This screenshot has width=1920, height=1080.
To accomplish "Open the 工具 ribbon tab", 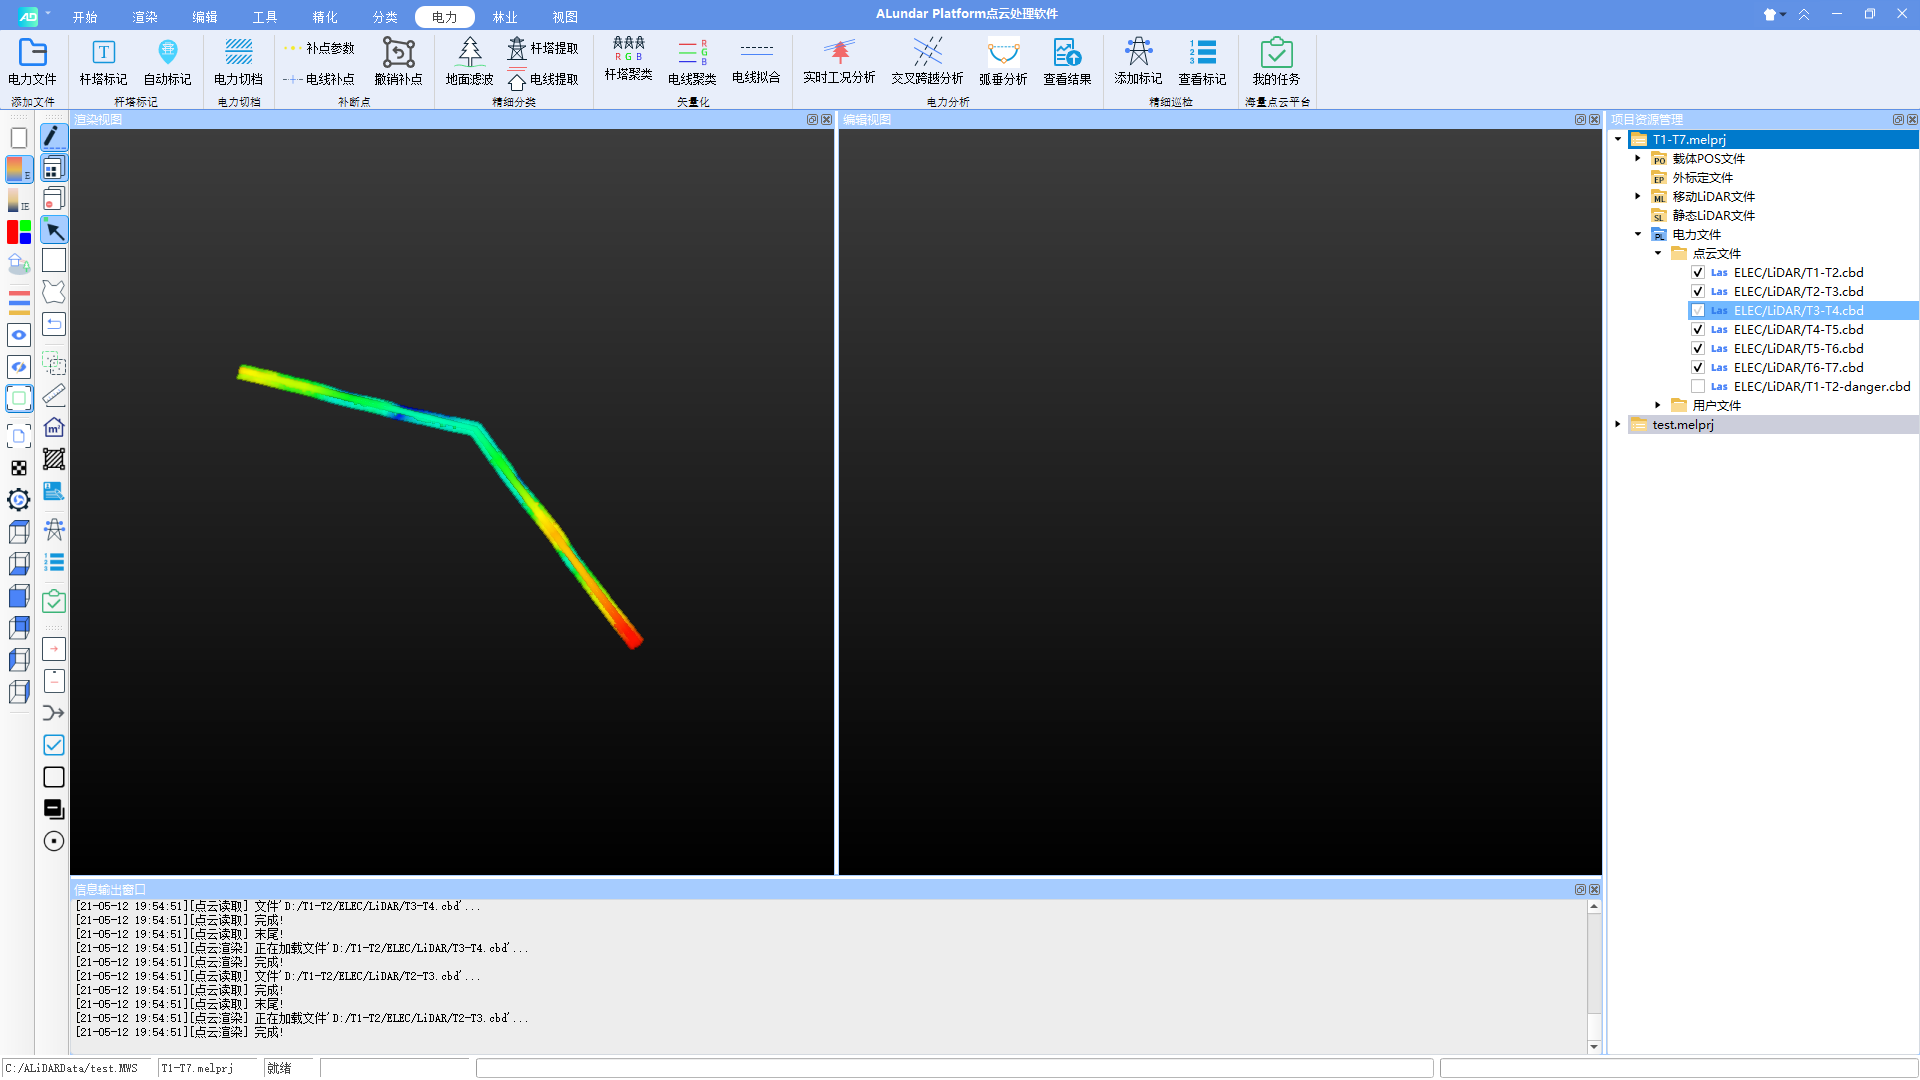I will (x=265, y=17).
